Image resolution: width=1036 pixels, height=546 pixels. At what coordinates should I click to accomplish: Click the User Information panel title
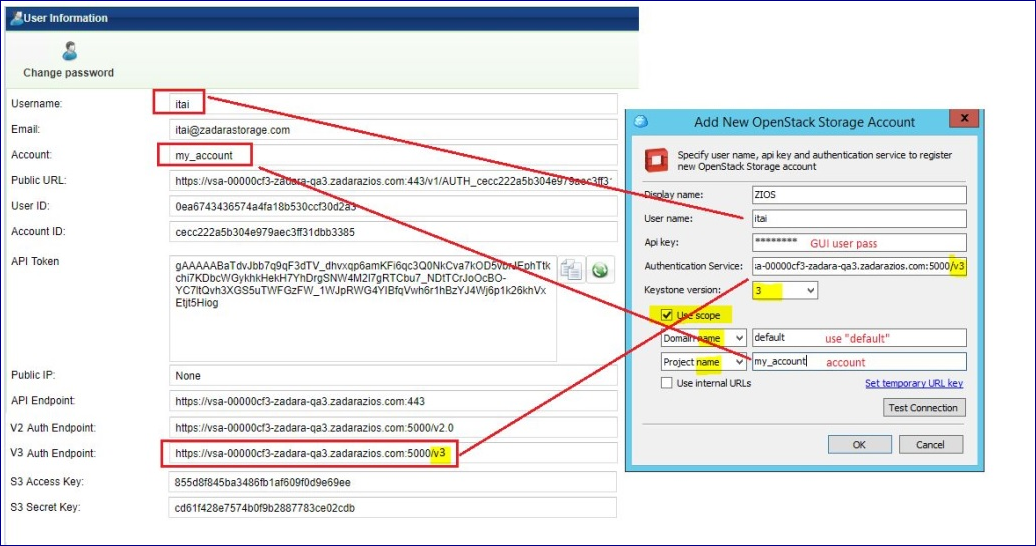point(65,18)
